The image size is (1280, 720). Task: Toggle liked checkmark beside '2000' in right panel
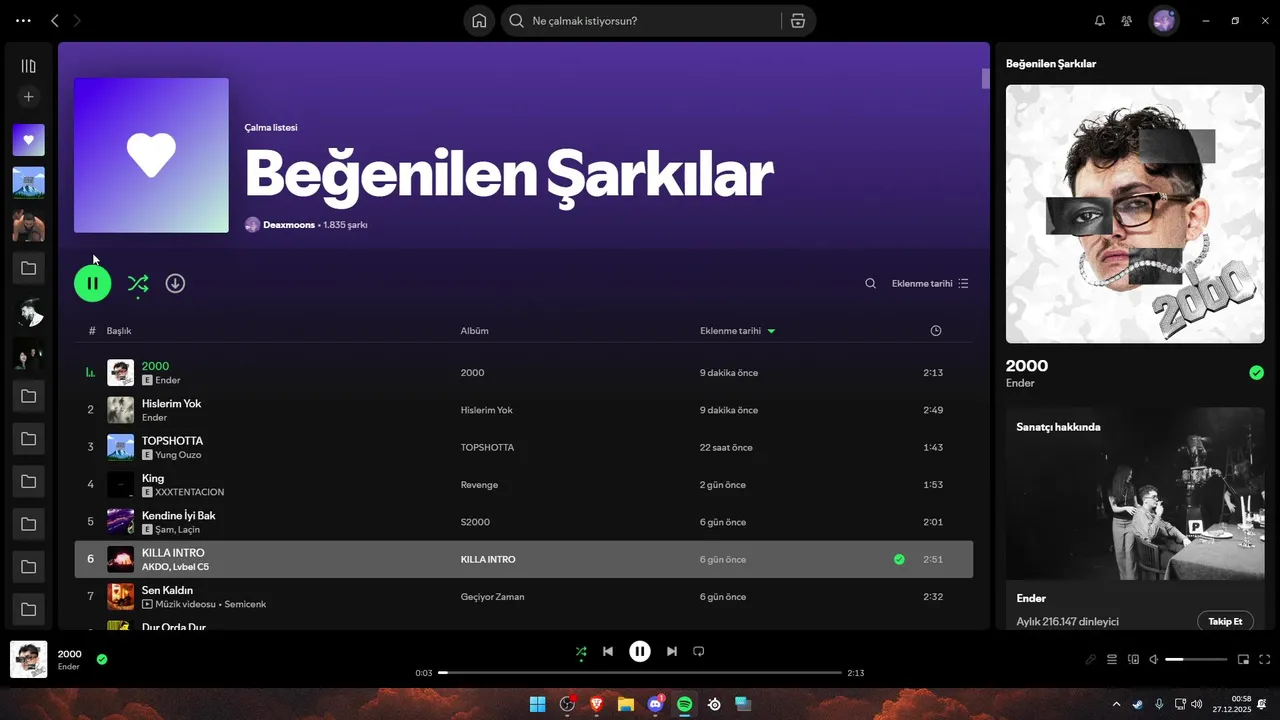1256,373
